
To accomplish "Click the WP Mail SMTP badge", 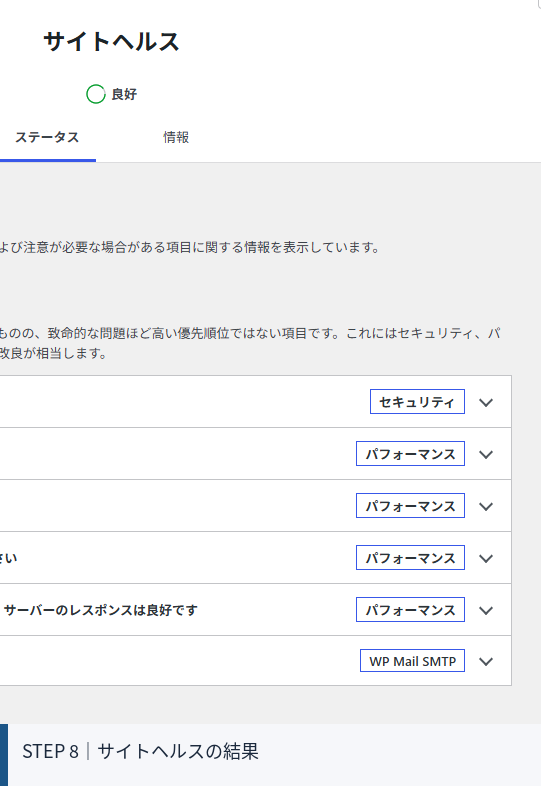I will 412,661.
